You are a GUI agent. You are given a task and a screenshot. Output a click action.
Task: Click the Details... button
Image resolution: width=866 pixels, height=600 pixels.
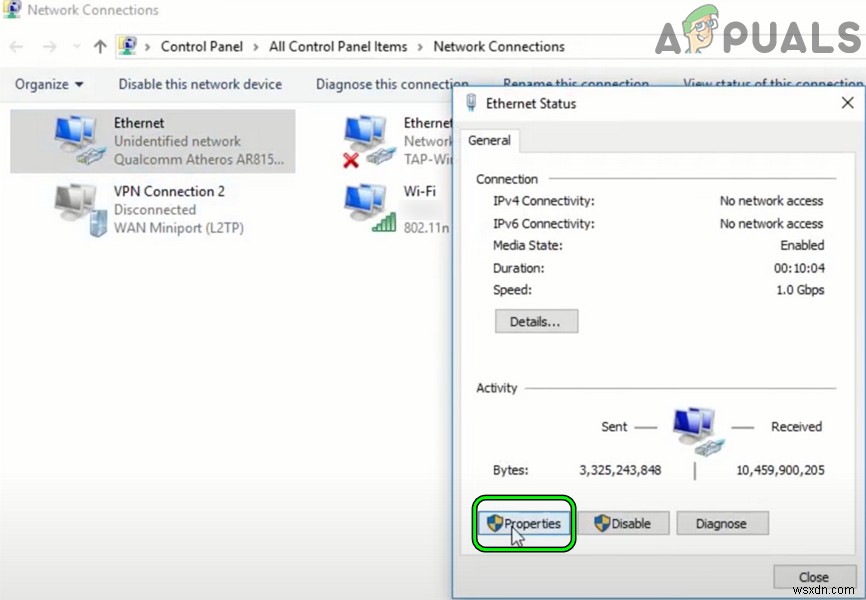pyautogui.click(x=536, y=322)
